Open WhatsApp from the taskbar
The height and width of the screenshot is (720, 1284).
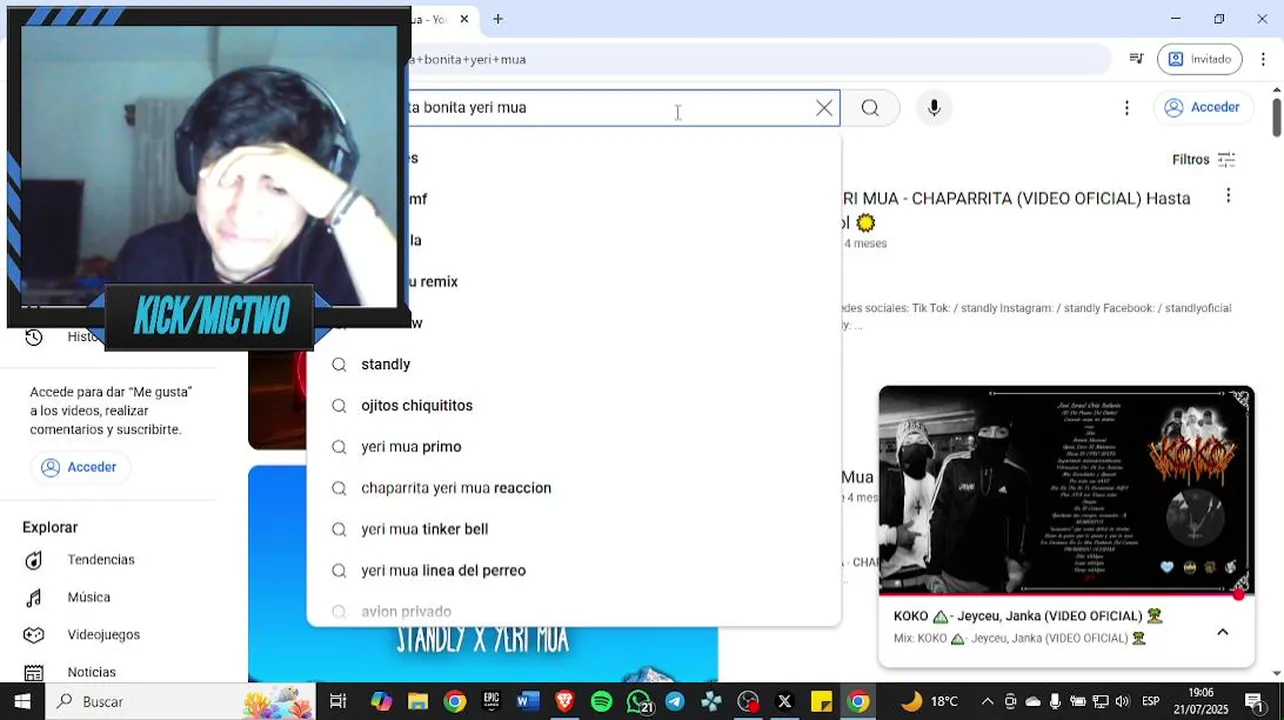click(639, 702)
